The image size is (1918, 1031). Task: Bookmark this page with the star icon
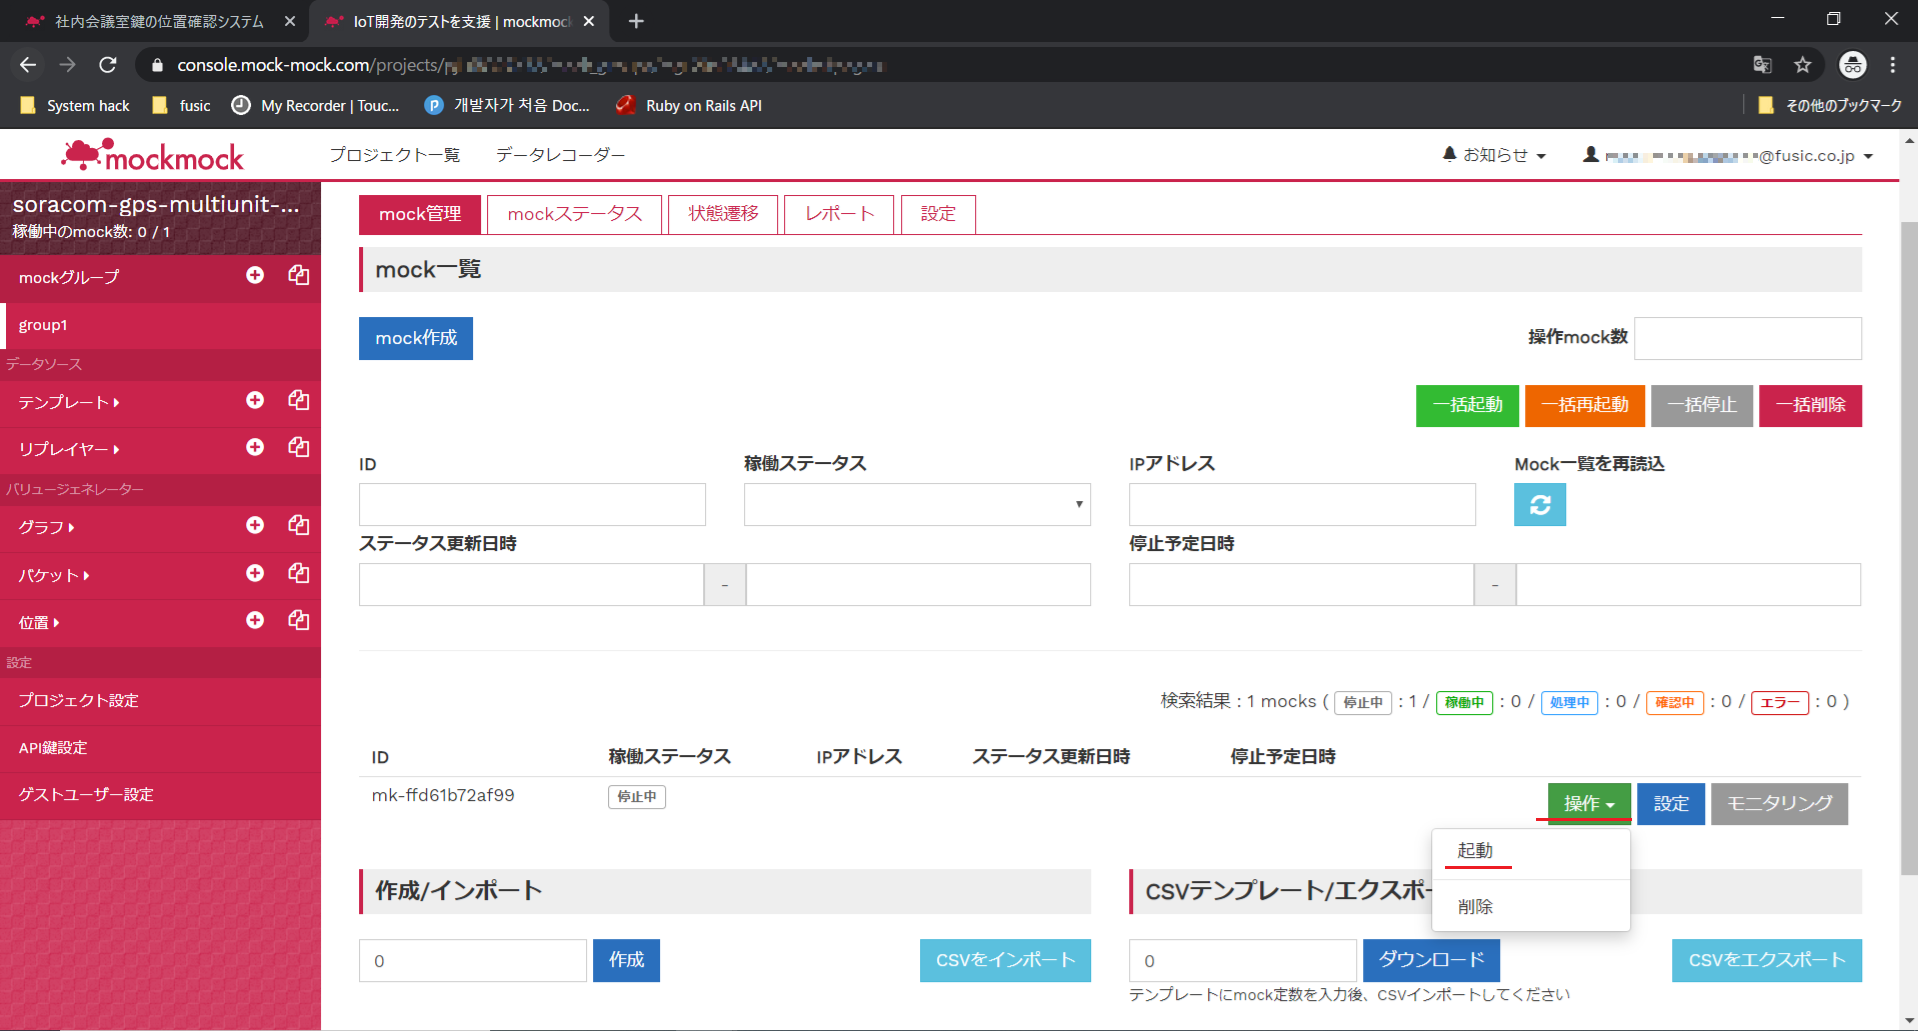pyautogui.click(x=1802, y=65)
